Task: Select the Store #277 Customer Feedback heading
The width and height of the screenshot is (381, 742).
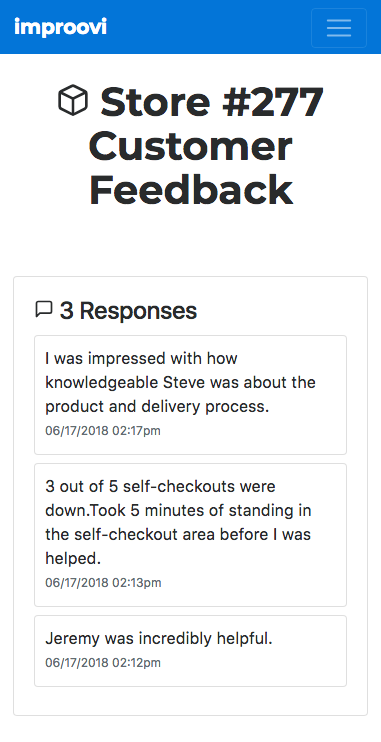Action: [x=190, y=146]
